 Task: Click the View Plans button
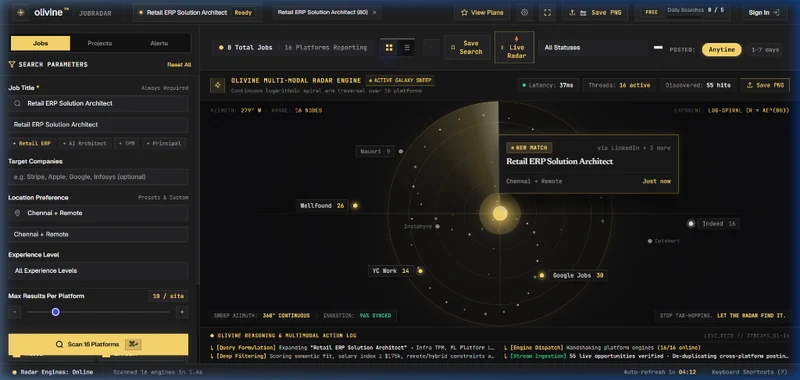[x=482, y=13]
